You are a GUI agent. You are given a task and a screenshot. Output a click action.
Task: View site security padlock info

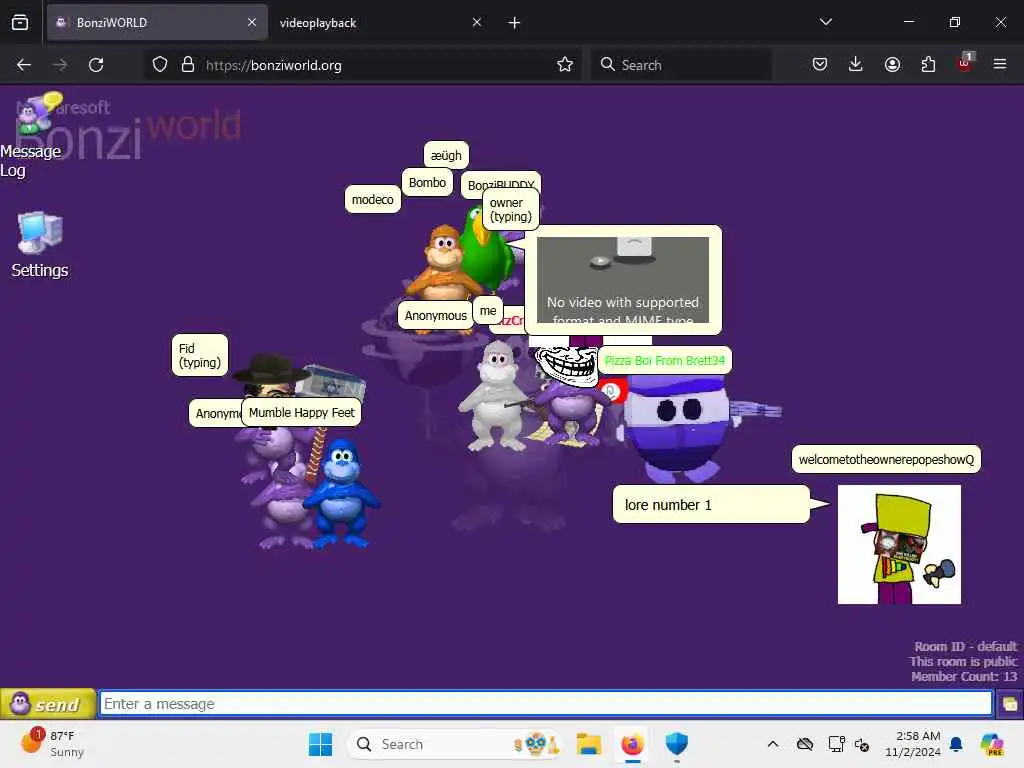pyautogui.click(x=188, y=65)
